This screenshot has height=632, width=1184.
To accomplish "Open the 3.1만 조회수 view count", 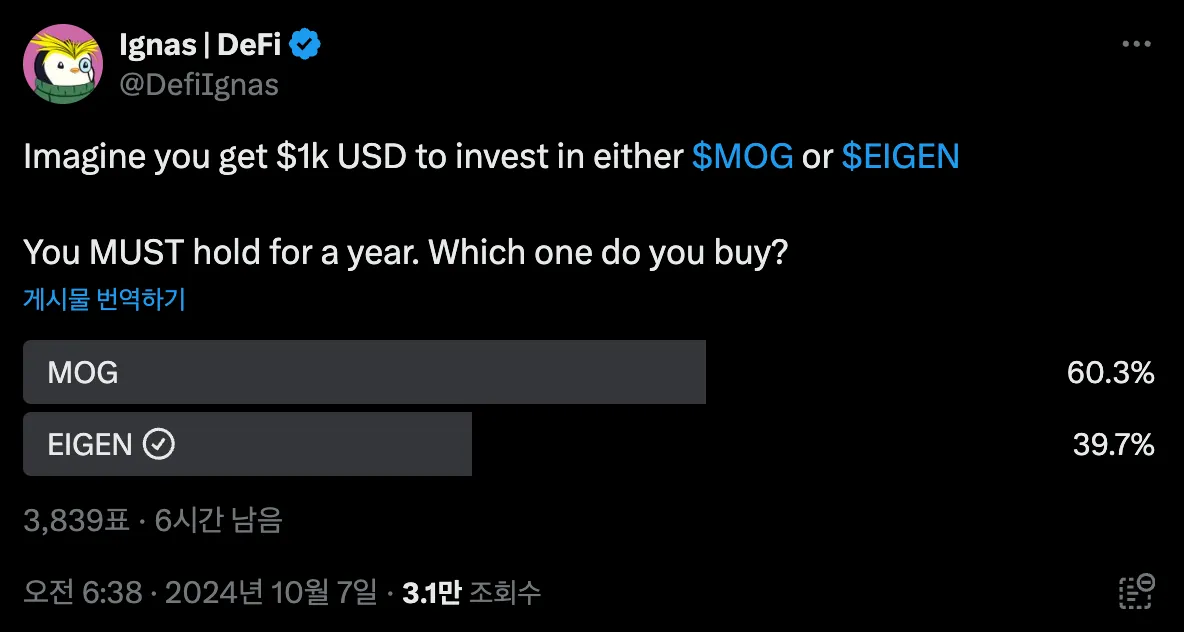I will [x=471, y=593].
